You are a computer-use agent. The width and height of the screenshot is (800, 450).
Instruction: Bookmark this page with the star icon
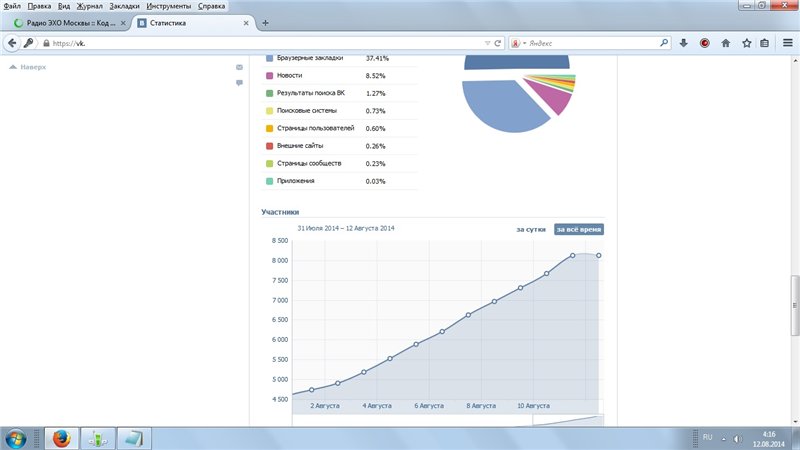(x=745, y=43)
